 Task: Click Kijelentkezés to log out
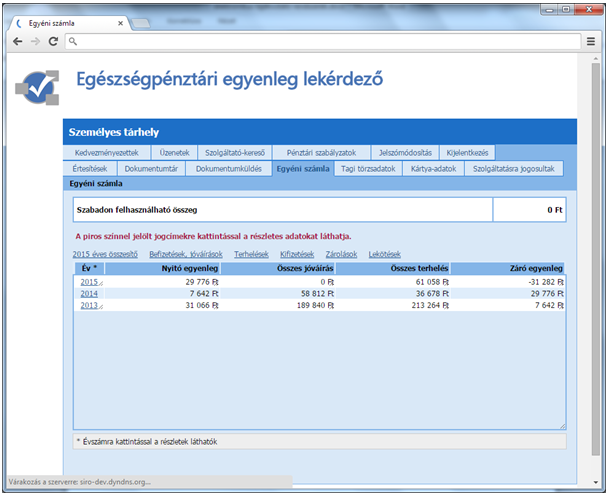click(467, 153)
